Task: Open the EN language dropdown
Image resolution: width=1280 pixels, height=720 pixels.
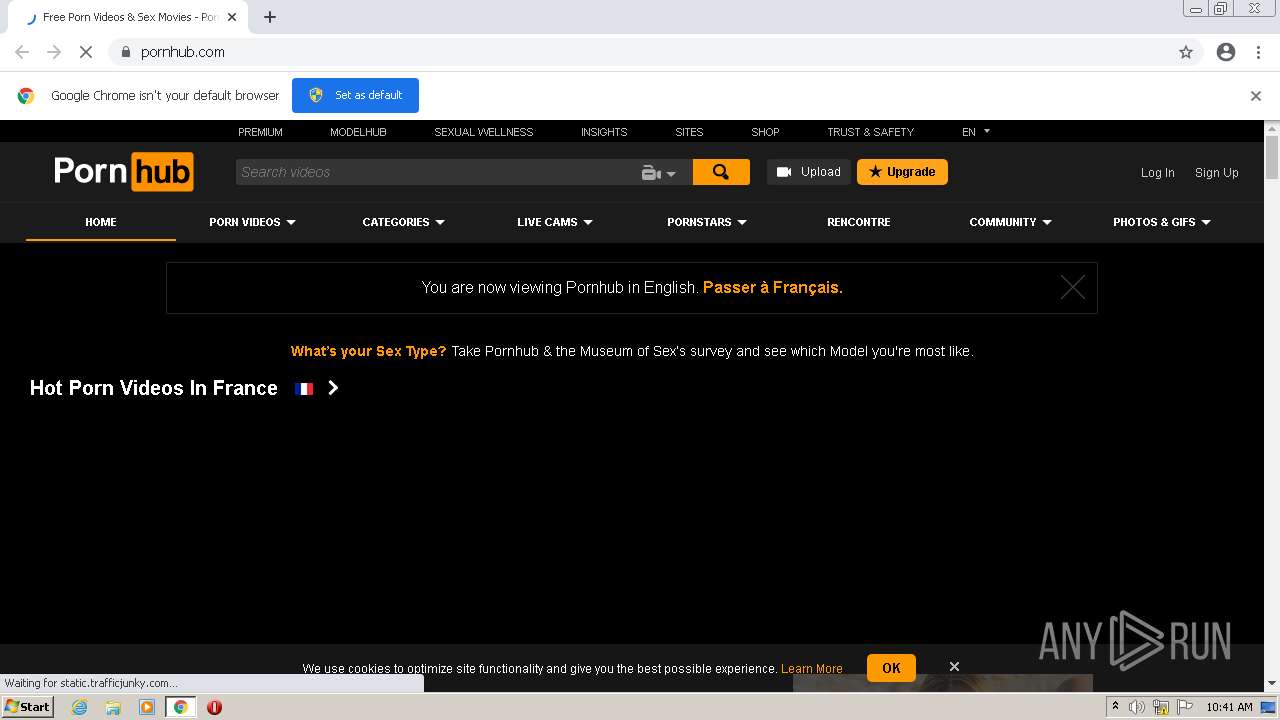Action: [976, 132]
